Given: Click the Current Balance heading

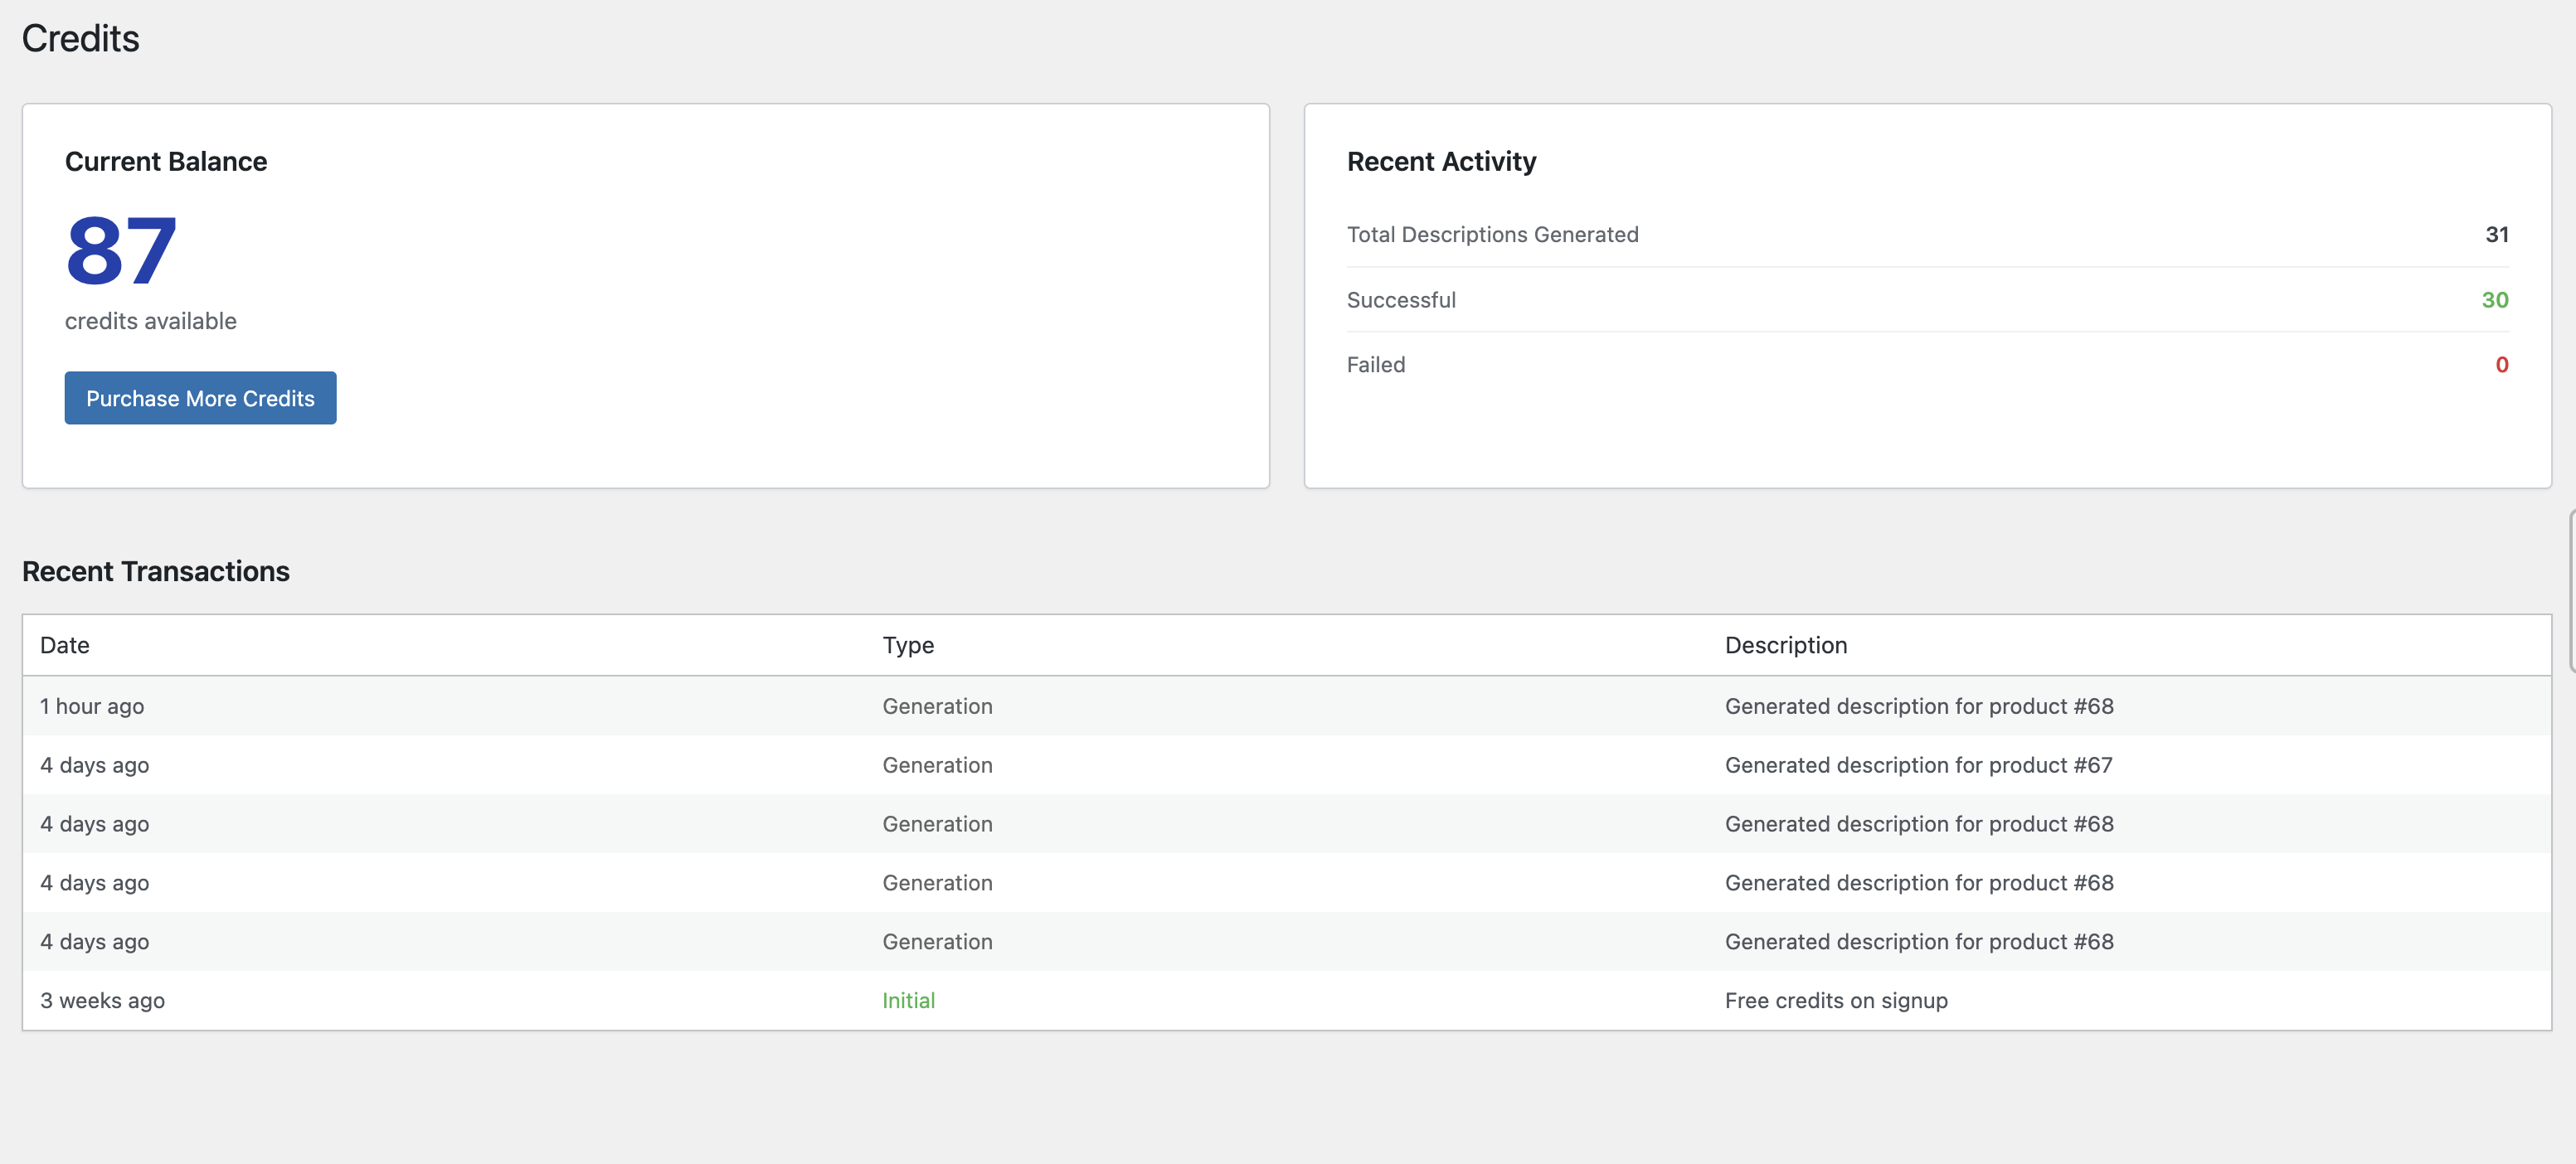Looking at the screenshot, I should pyautogui.click(x=166, y=161).
